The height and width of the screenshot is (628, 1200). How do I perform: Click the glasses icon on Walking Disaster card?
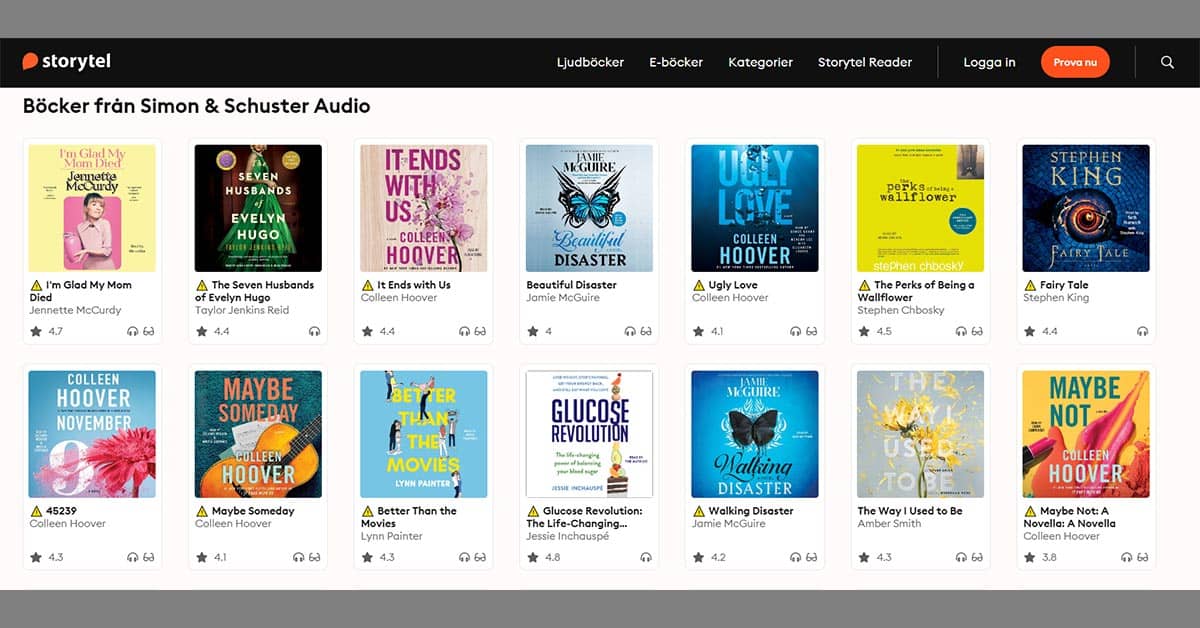[x=812, y=557]
